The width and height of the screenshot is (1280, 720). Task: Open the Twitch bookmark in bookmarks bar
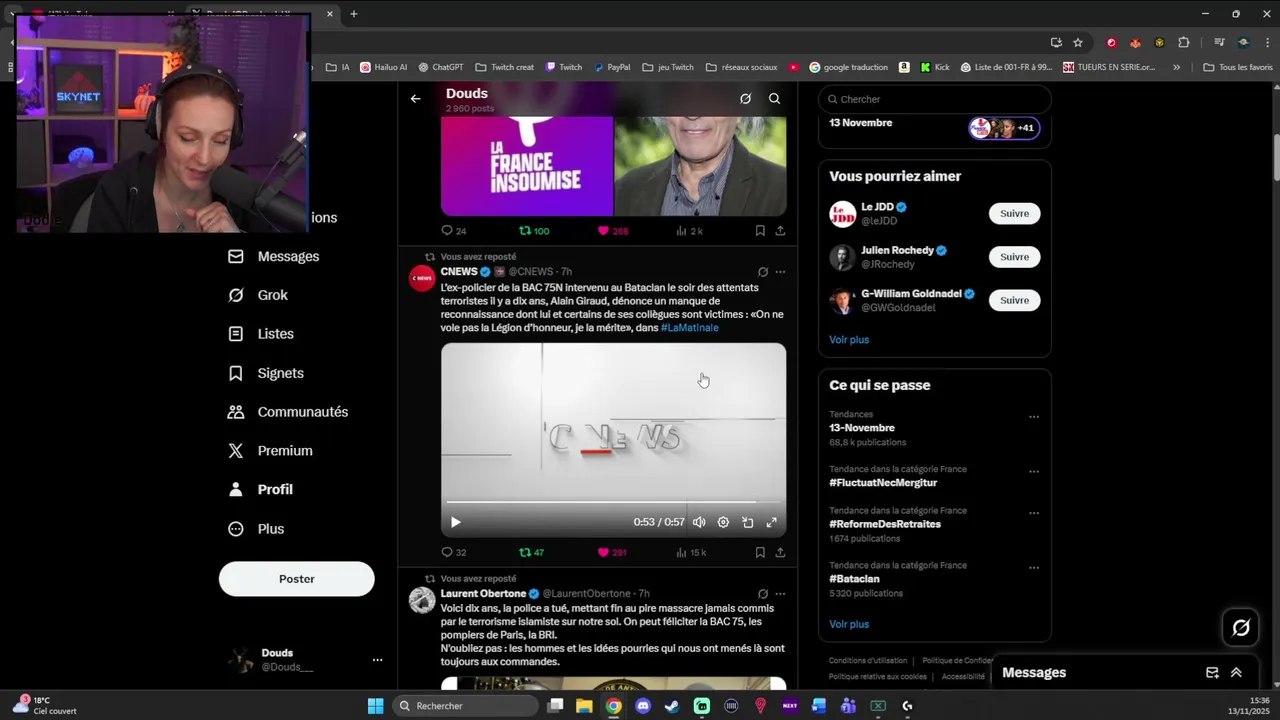point(564,67)
